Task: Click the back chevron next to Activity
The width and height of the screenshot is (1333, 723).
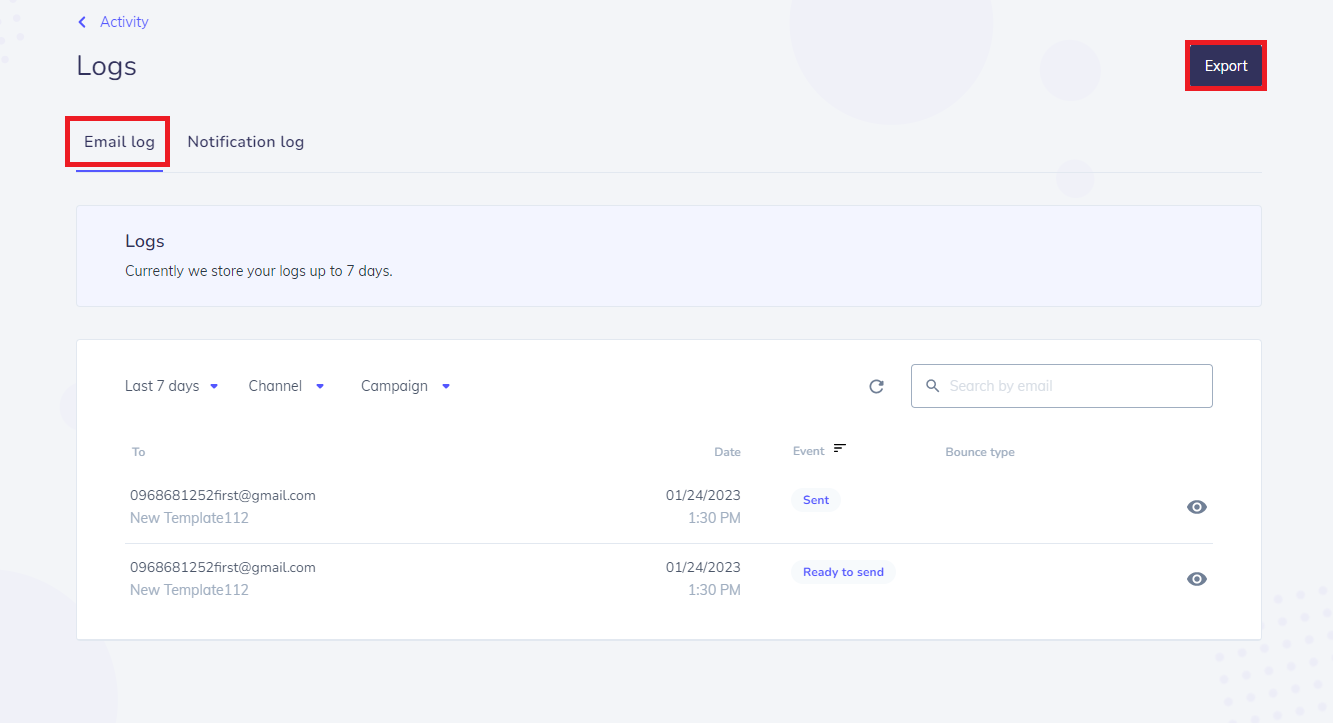Action: coord(82,22)
